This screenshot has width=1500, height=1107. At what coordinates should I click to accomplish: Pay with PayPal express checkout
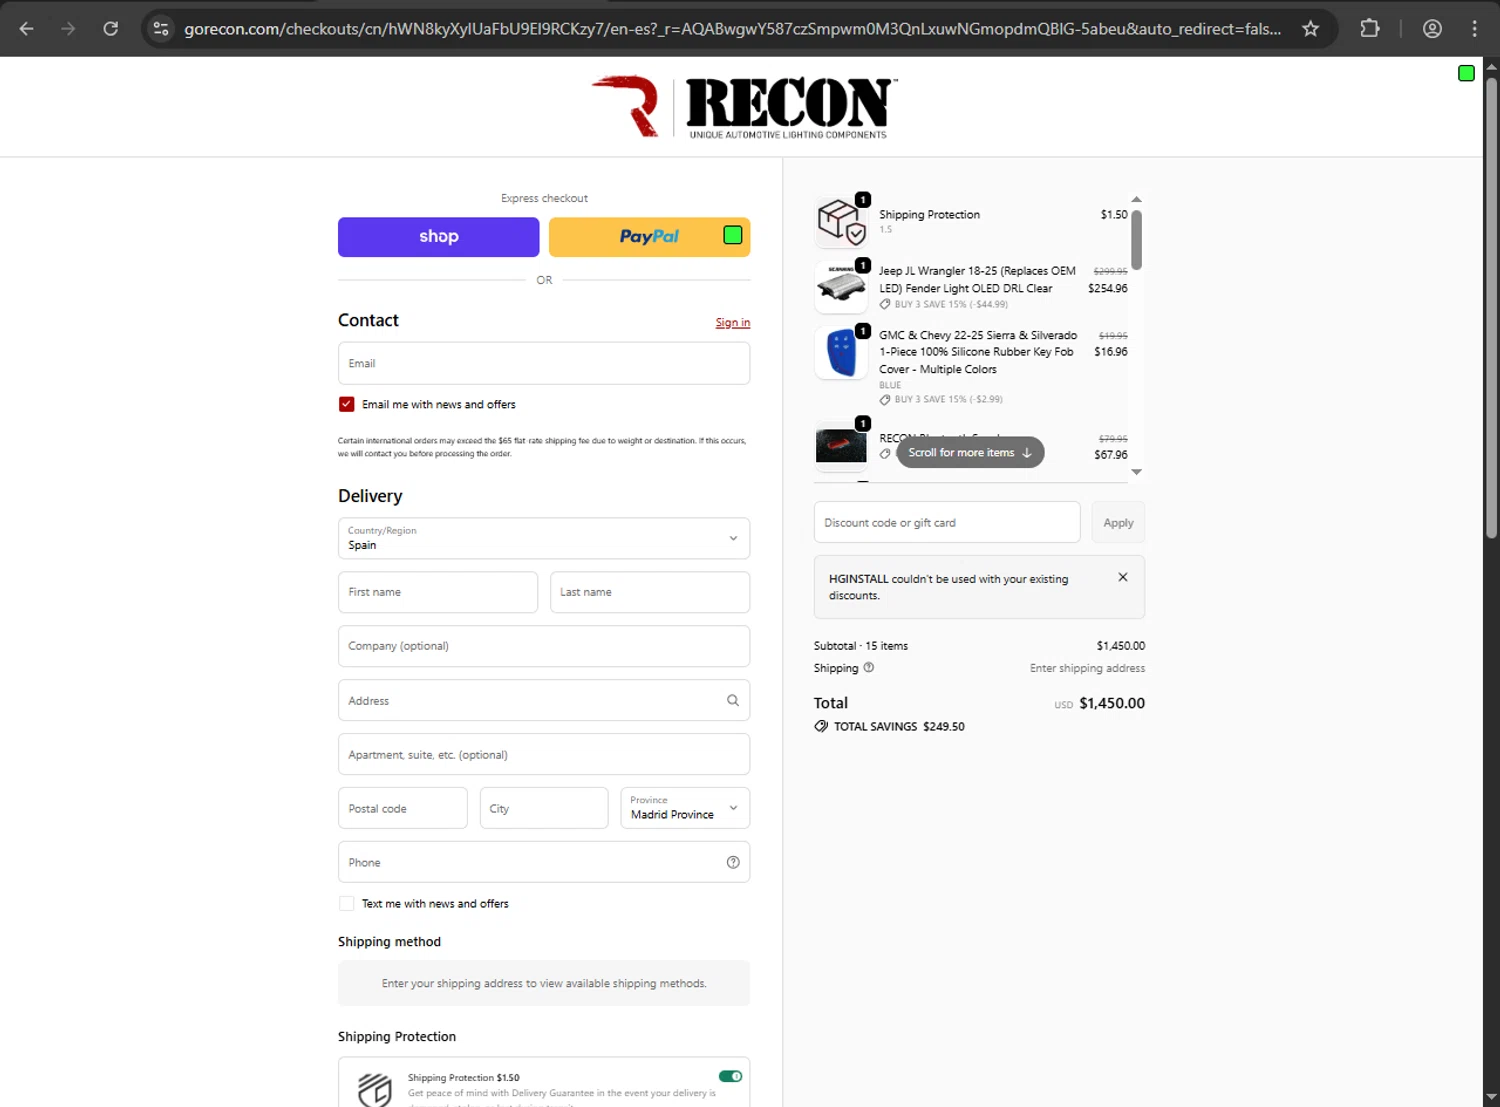click(649, 237)
